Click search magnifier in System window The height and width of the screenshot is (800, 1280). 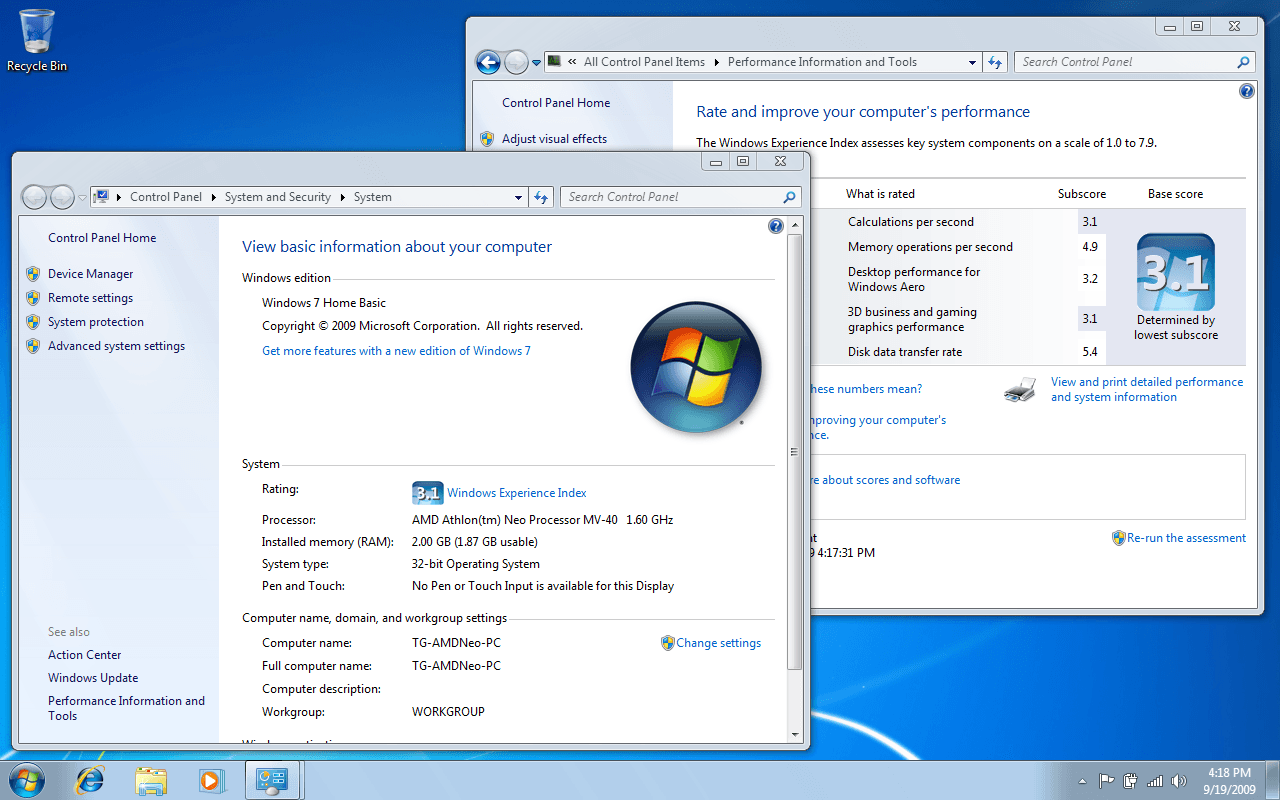point(789,197)
